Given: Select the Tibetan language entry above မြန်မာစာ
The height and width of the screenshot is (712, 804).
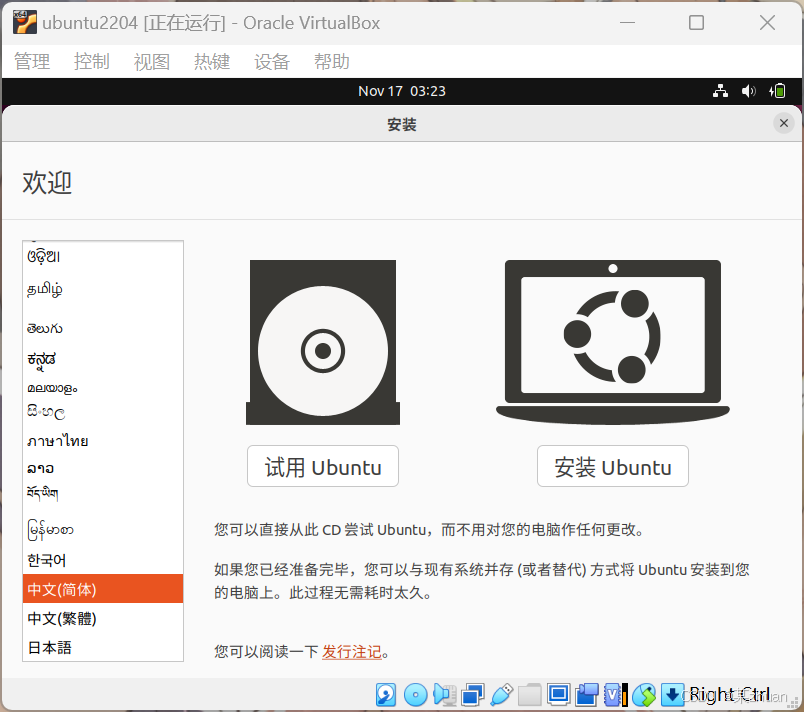Looking at the screenshot, I should 103,494.
